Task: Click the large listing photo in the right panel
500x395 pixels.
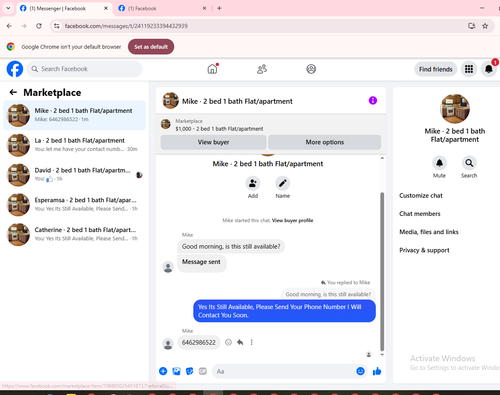Action: (x=455, y=109)
